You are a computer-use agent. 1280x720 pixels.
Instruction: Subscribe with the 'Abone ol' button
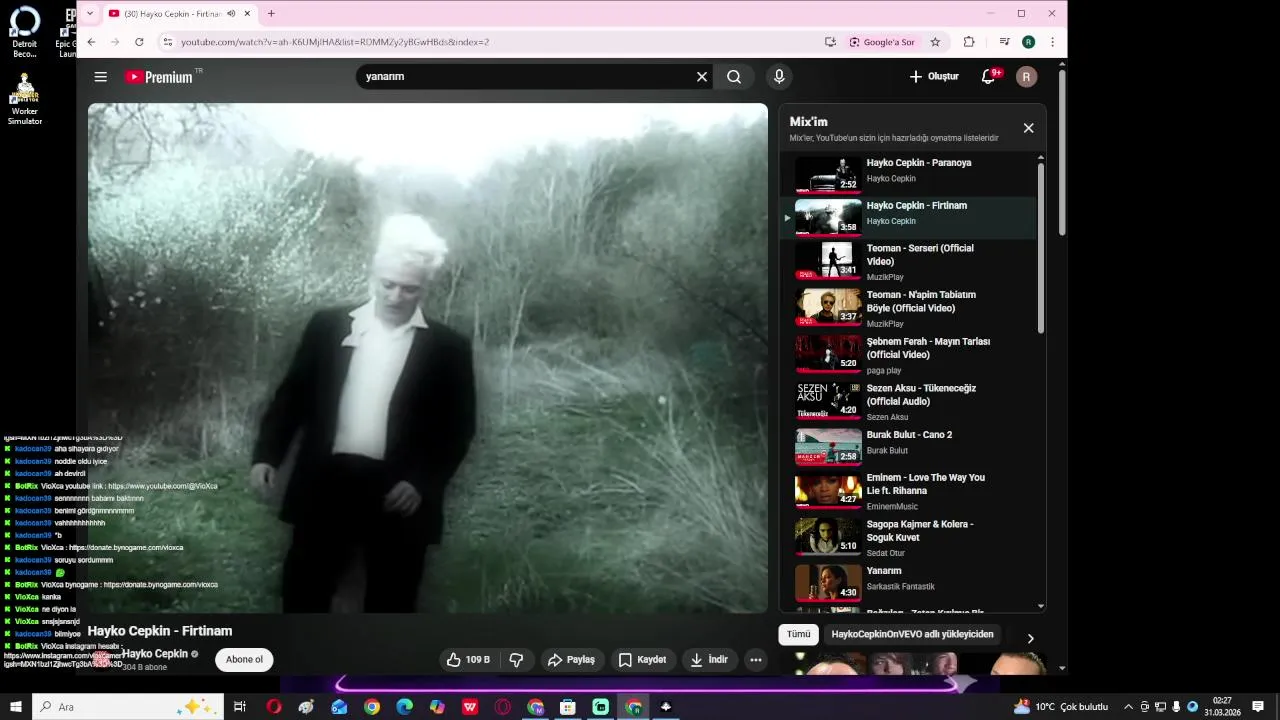click(x=244, y=660)
